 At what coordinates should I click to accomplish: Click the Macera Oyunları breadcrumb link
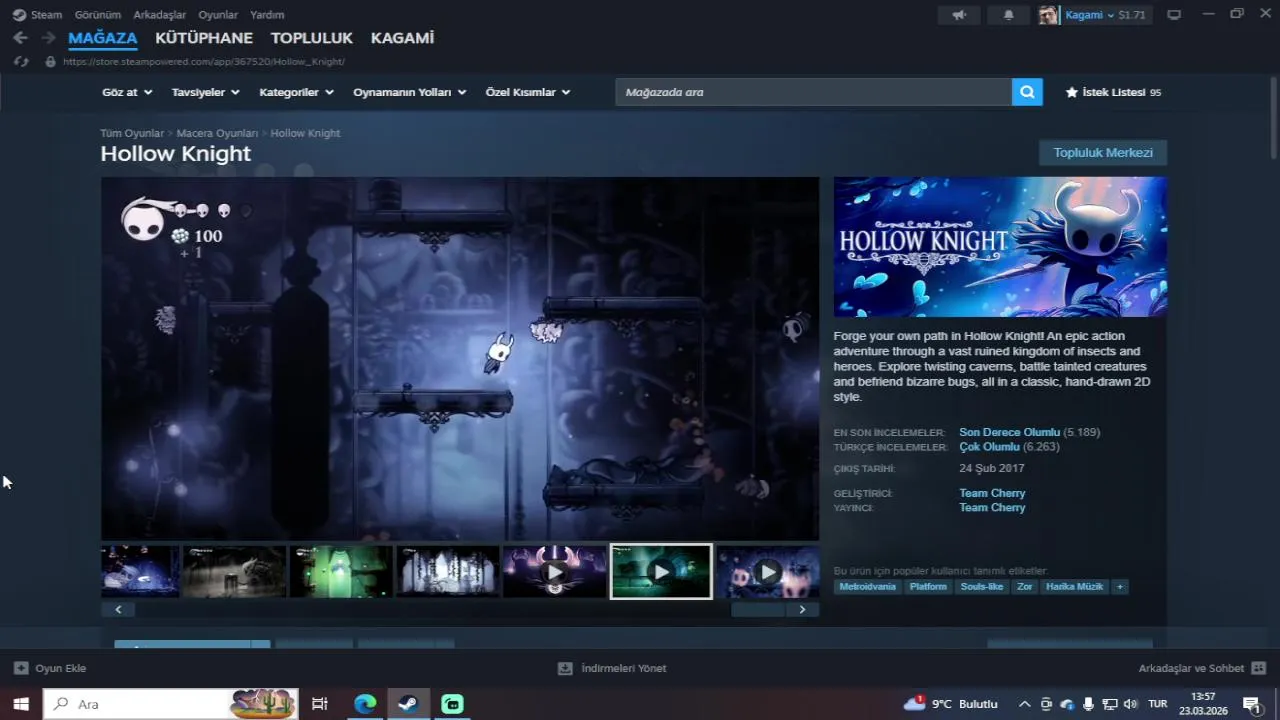click(217, 133)
